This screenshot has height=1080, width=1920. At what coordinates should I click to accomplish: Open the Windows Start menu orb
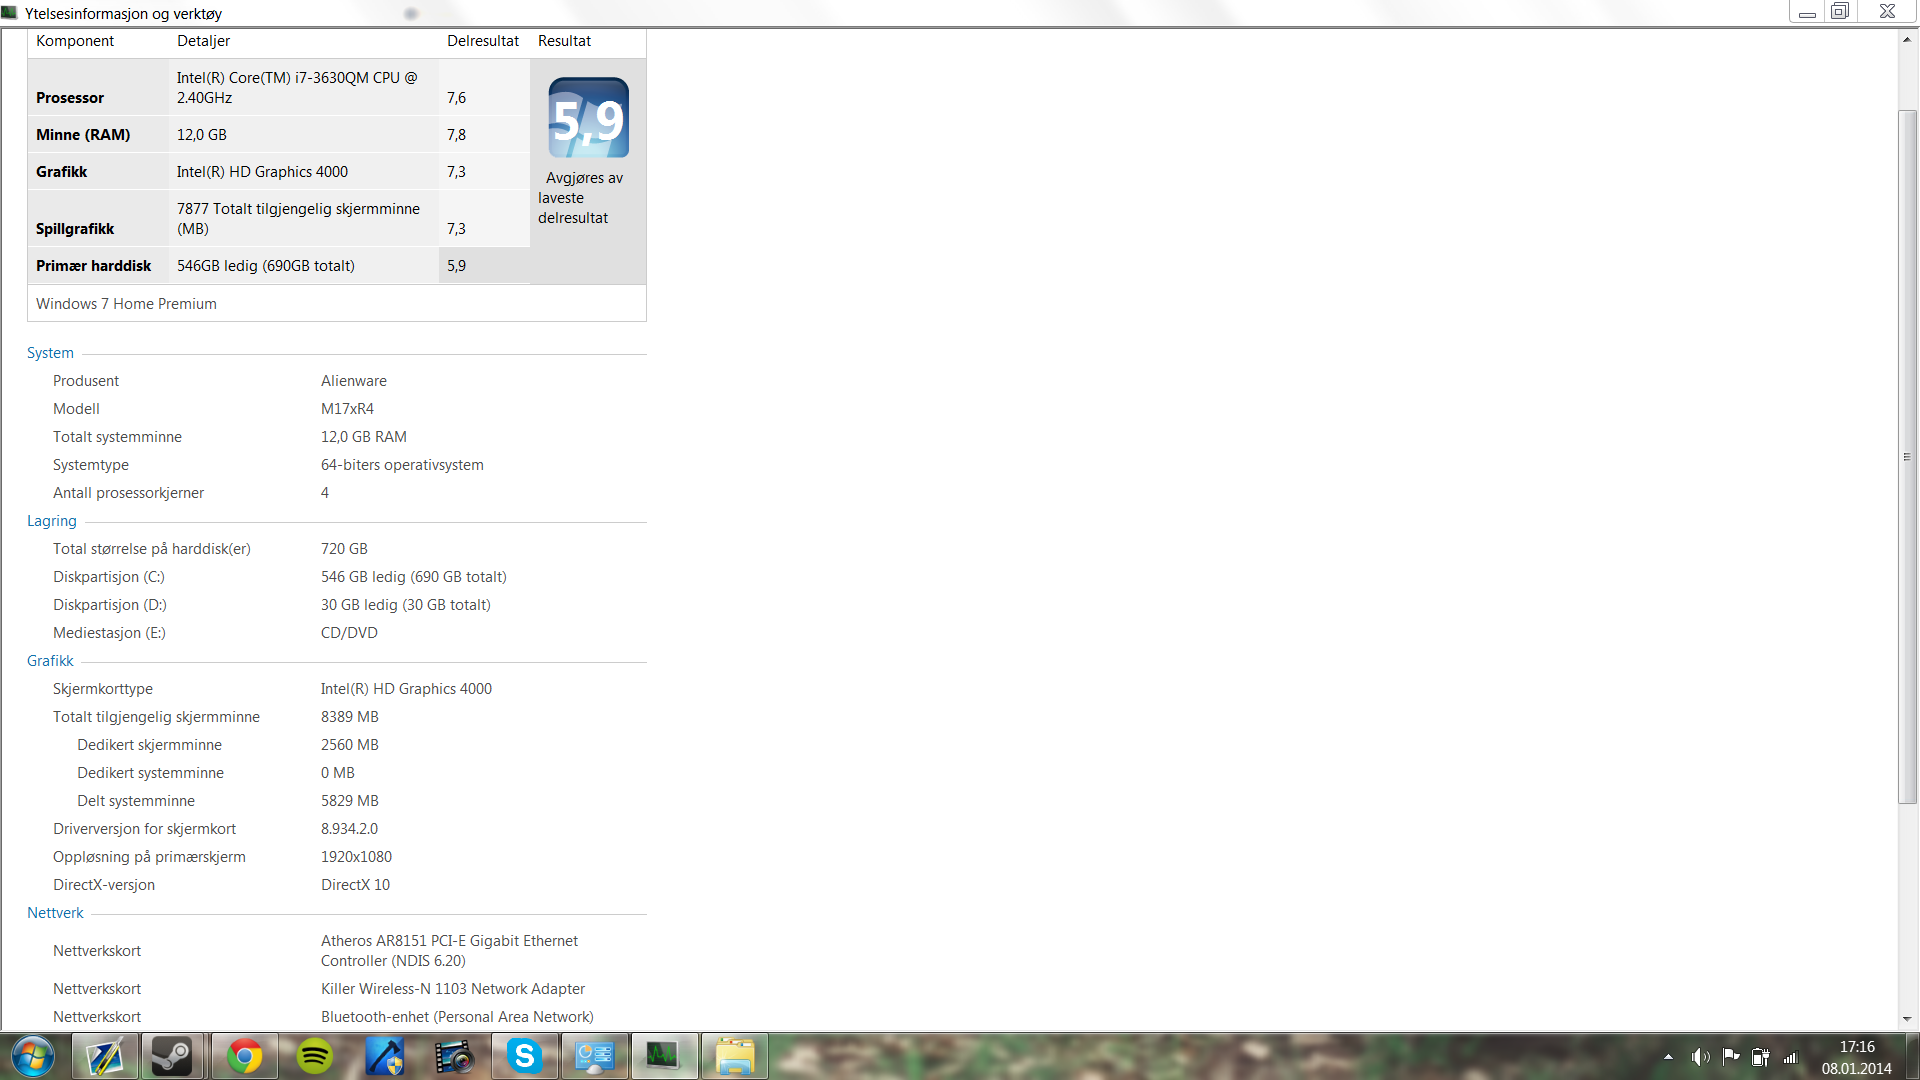coord(32,1056)
